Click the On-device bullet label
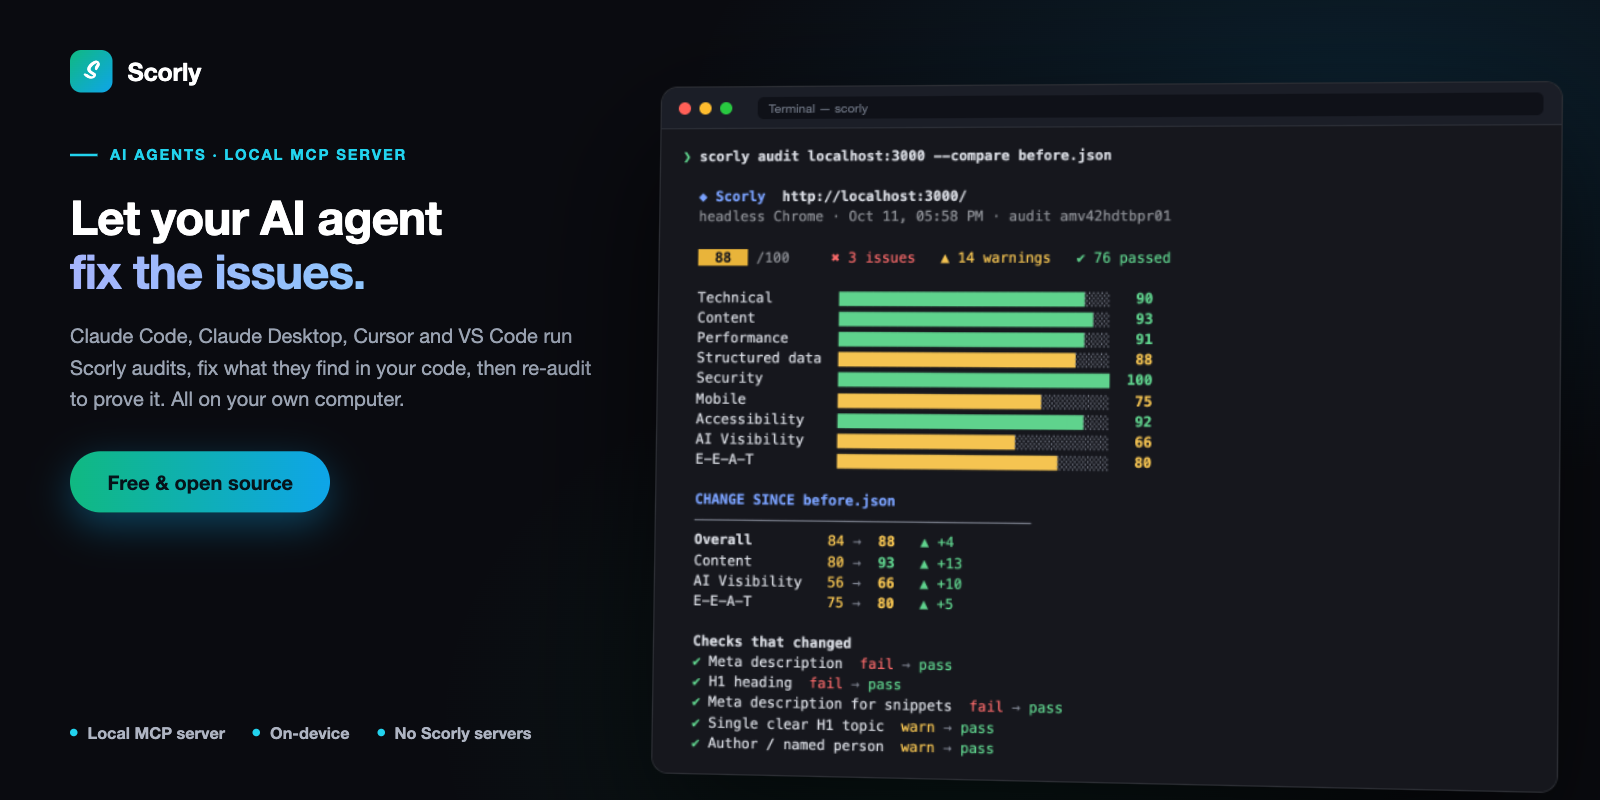 click(309, 733)
